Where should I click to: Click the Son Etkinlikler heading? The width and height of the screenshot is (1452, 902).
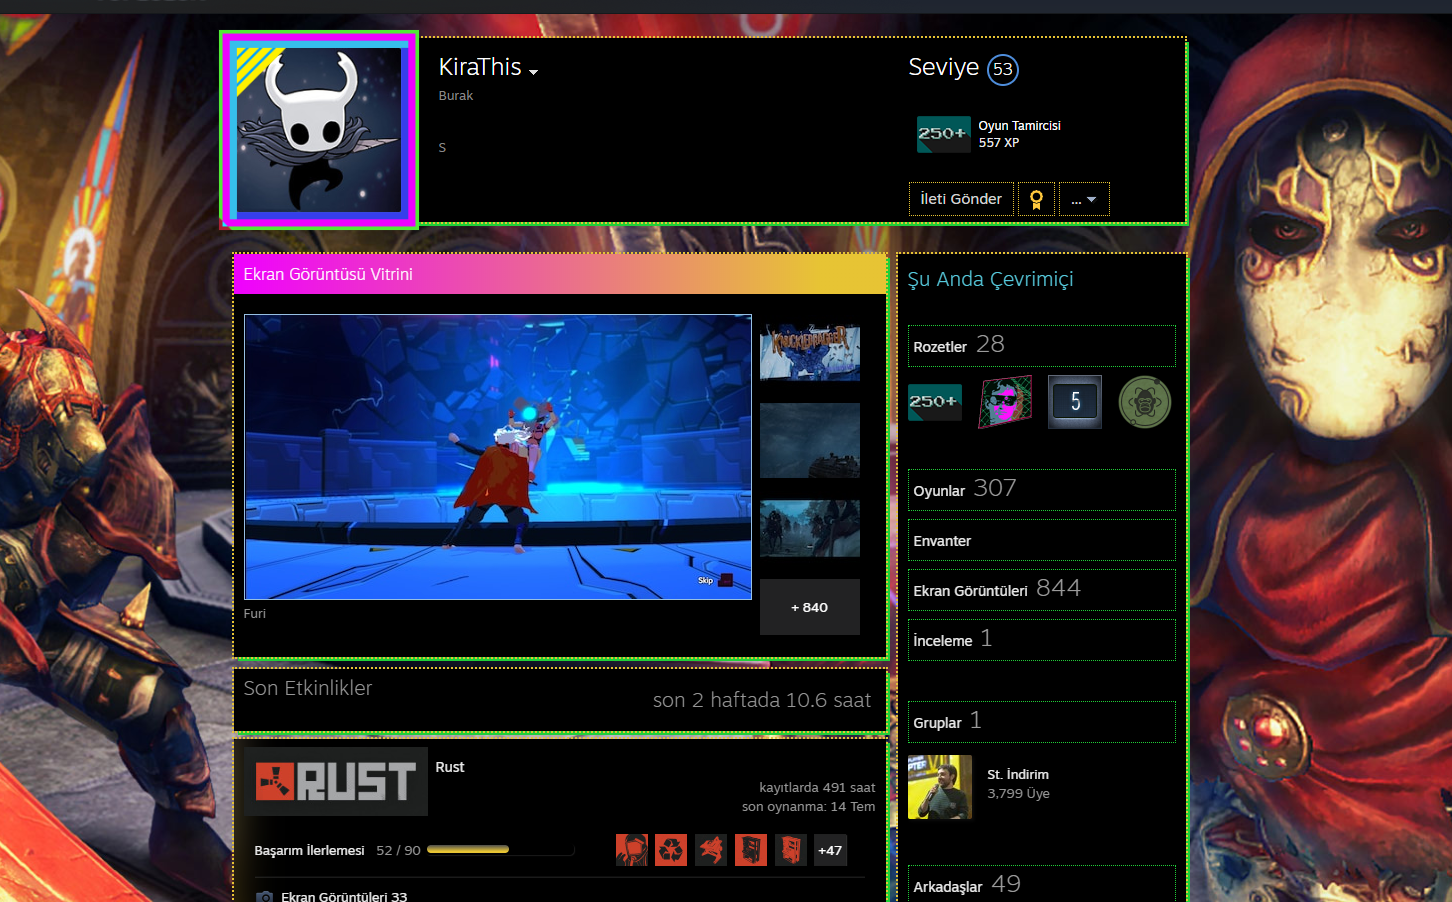[308, 688]
